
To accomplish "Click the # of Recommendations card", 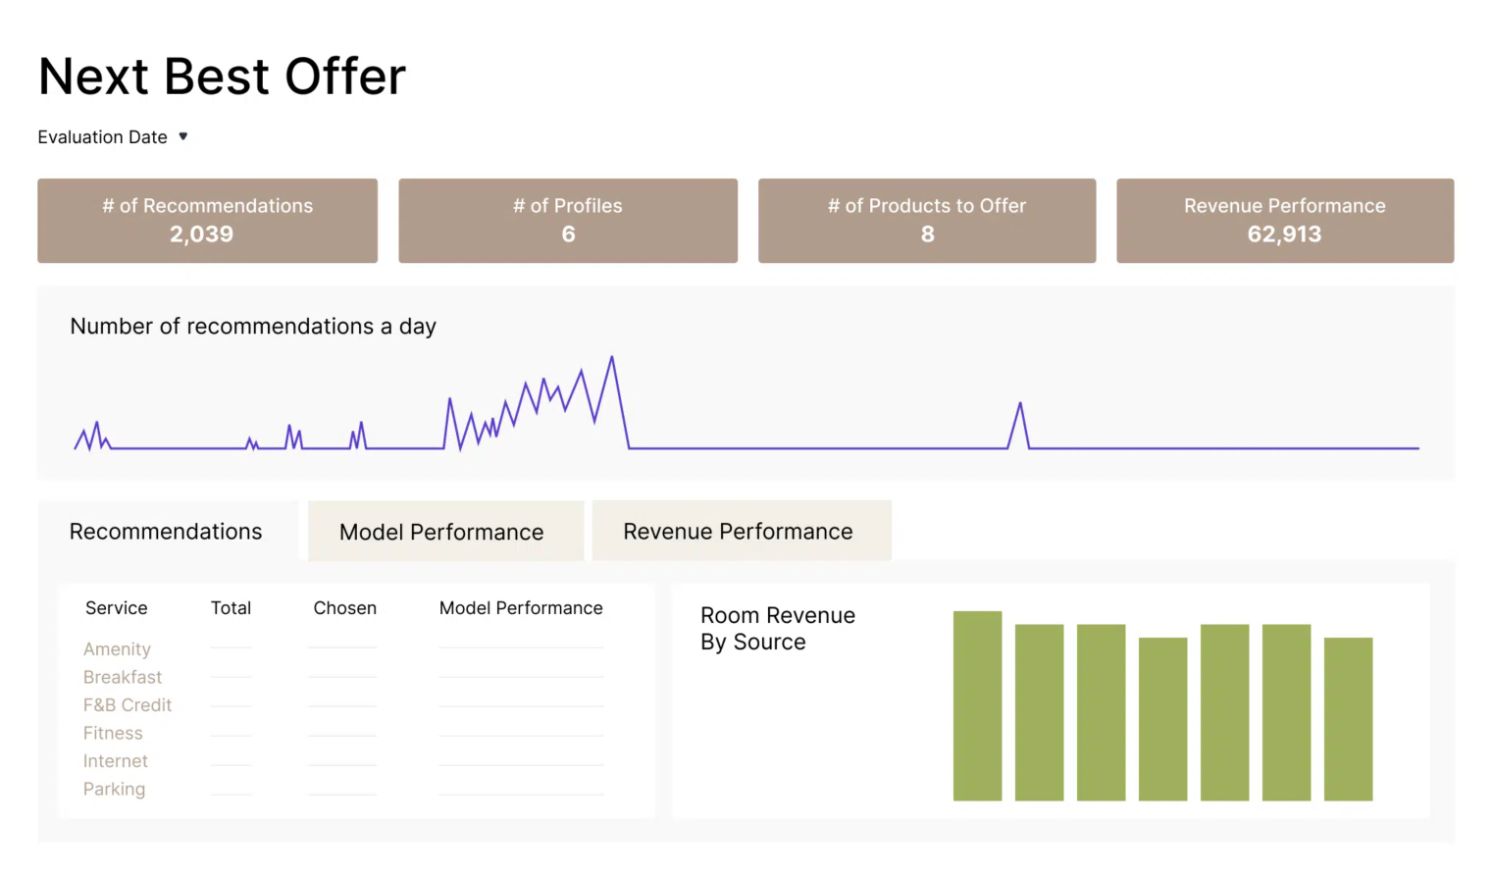I will [208, 221].
